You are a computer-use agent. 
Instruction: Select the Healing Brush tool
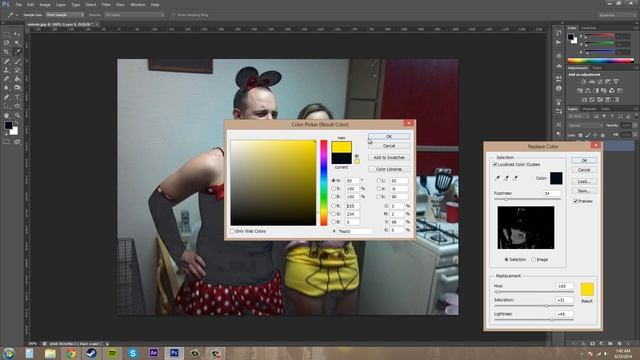7,61
